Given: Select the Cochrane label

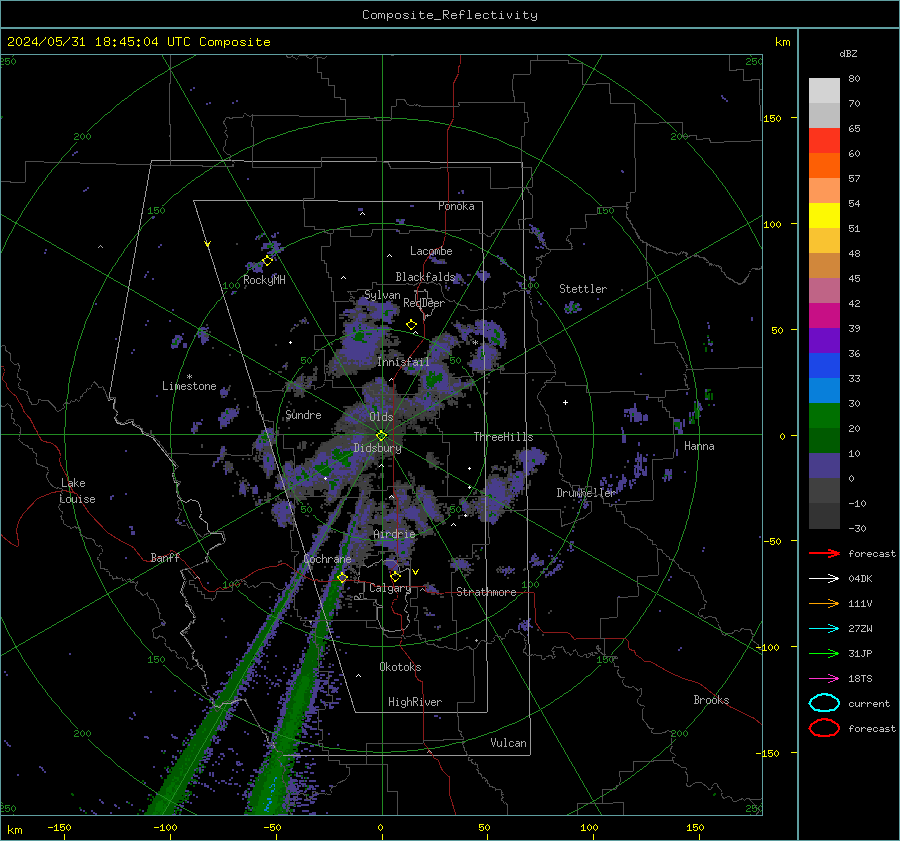Looking at the screenshot, I should click(327, 559).
